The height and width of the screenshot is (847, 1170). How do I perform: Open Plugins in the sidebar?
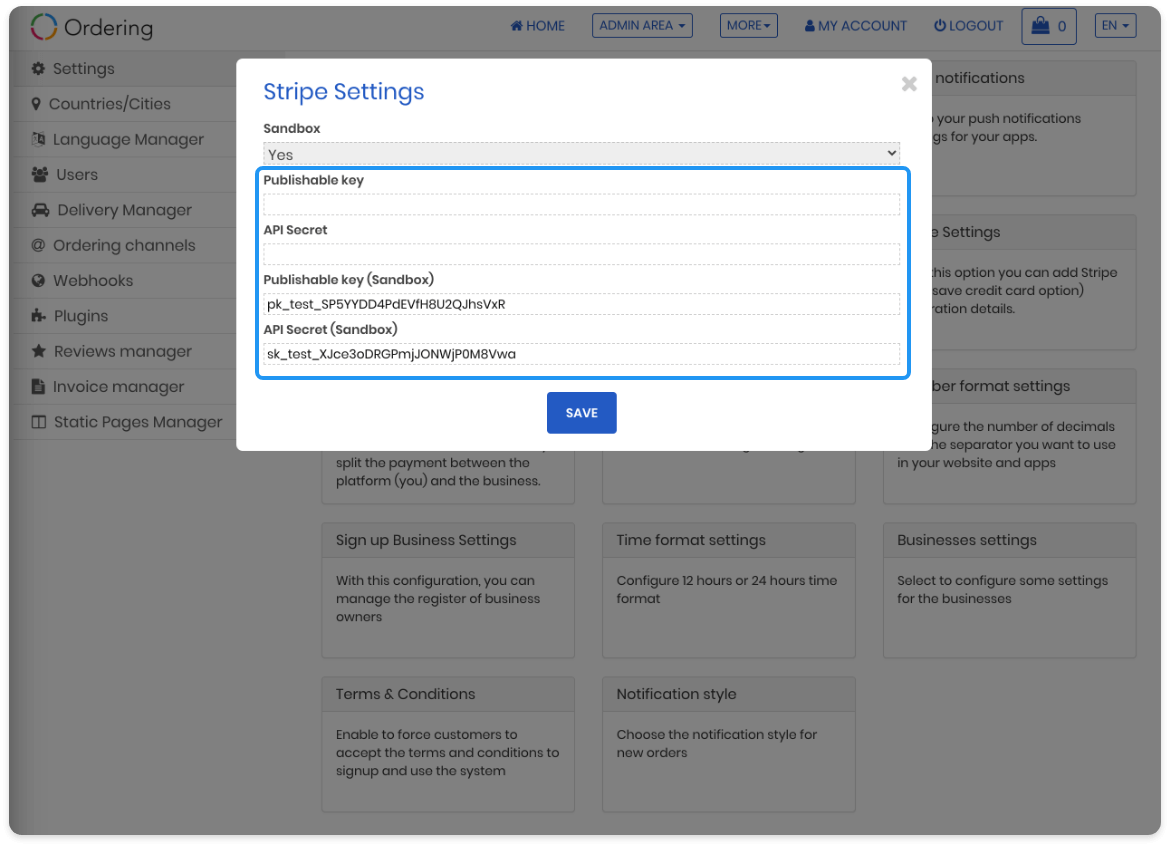click(125, 316)
